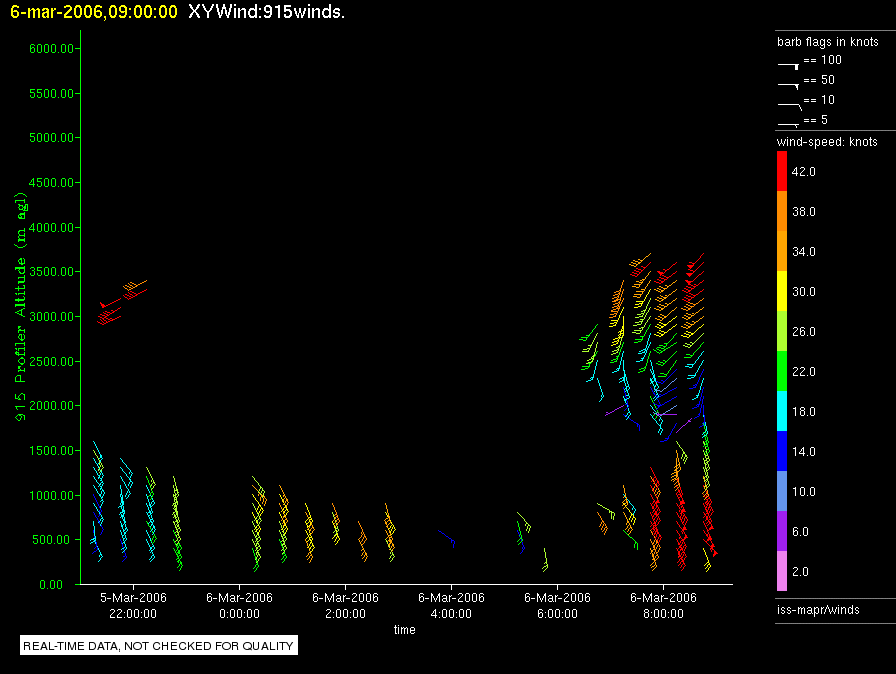Viewport: 896px width, 674px height.
Task: Pick the yellow 30.0 knots color band
Action: [782, 292]
